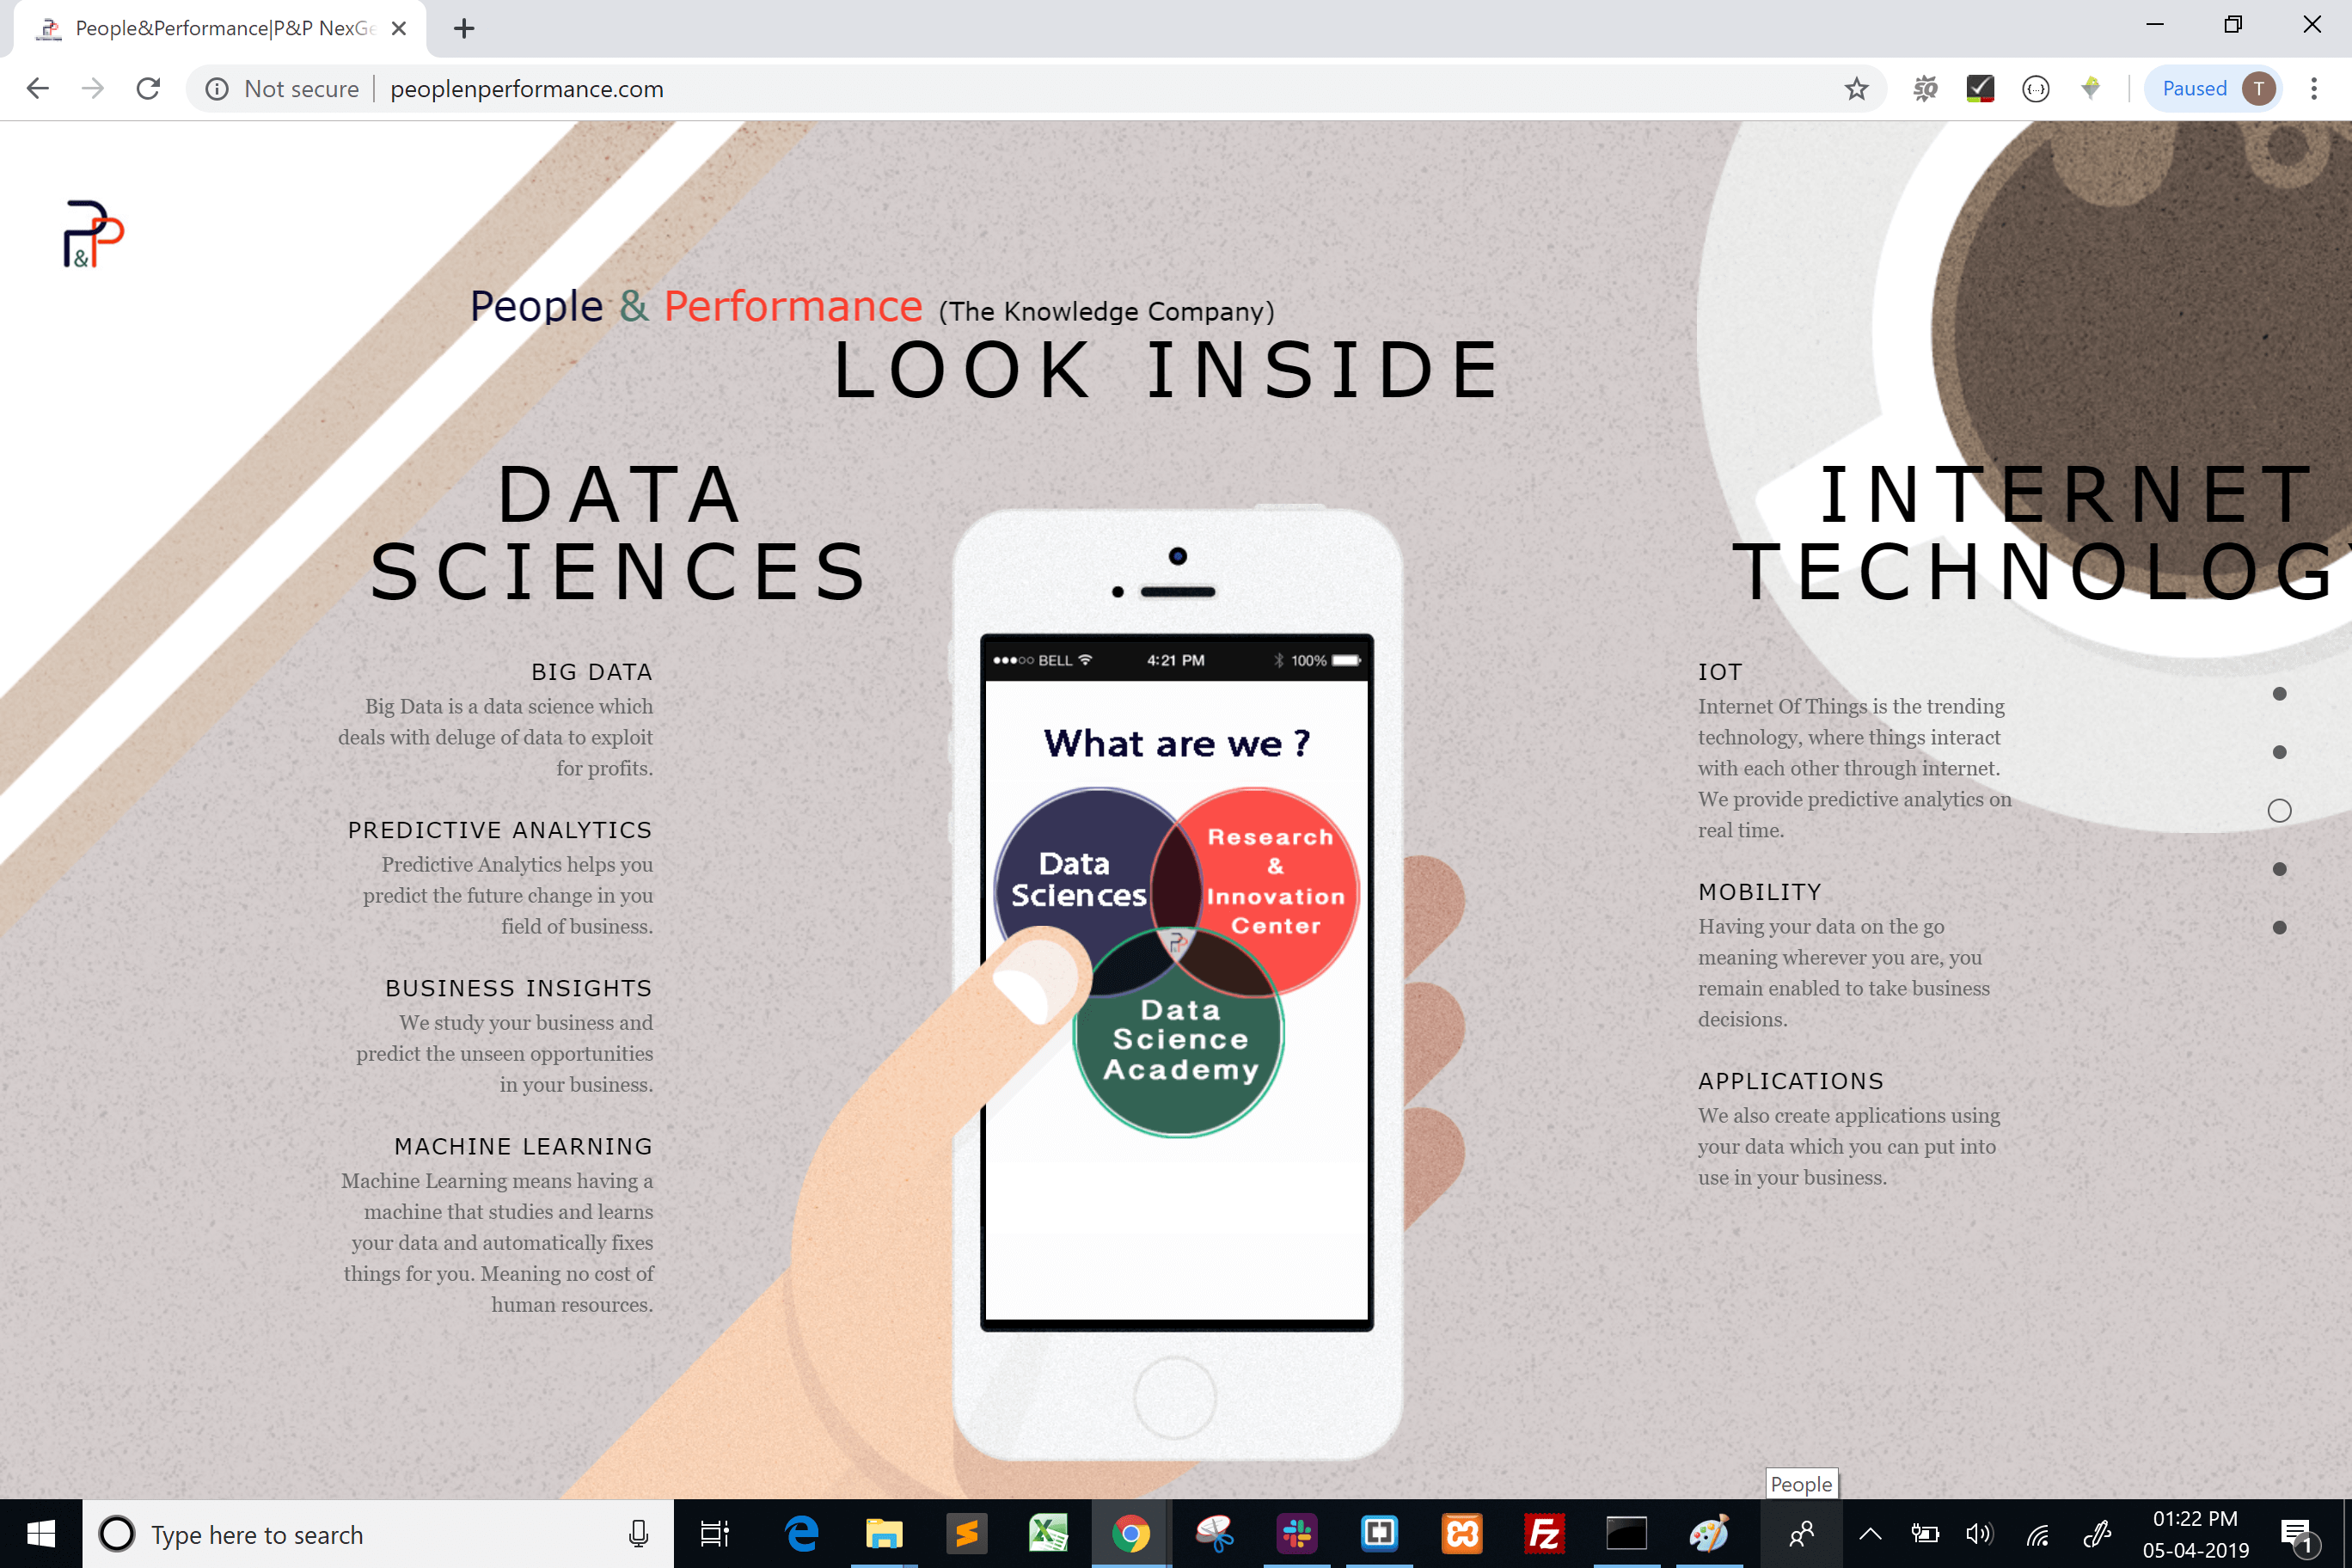2352x1568 pixels.
Task: Click the forward navigation arrow button
Action: [x=93, y=89]
